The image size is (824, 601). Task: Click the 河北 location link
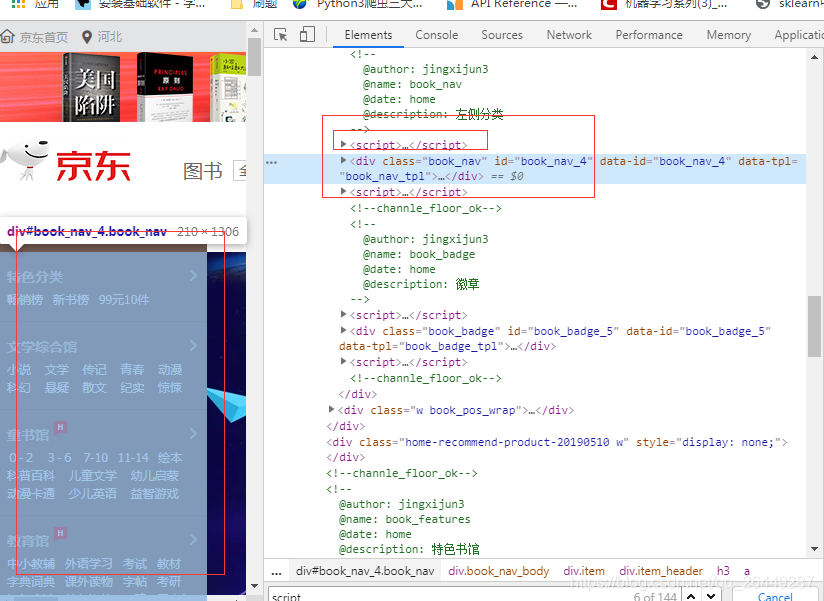coord(109,37)
